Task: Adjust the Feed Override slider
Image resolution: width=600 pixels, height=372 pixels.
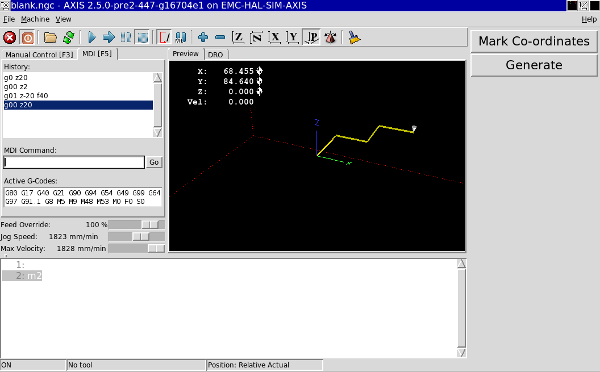Action: pos(137,225)
